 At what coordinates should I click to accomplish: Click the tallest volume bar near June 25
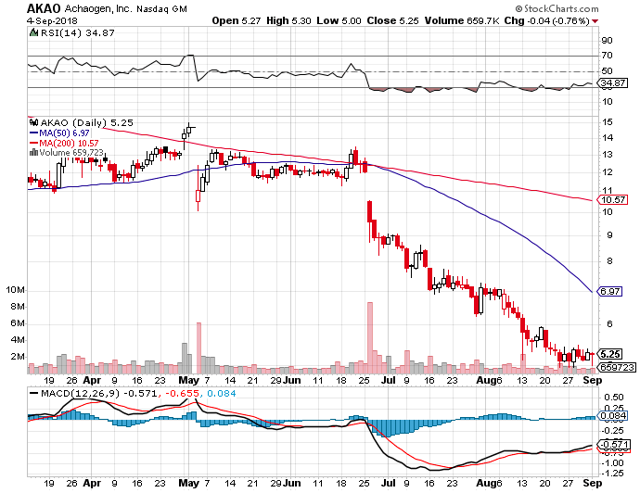pos(370,338)
